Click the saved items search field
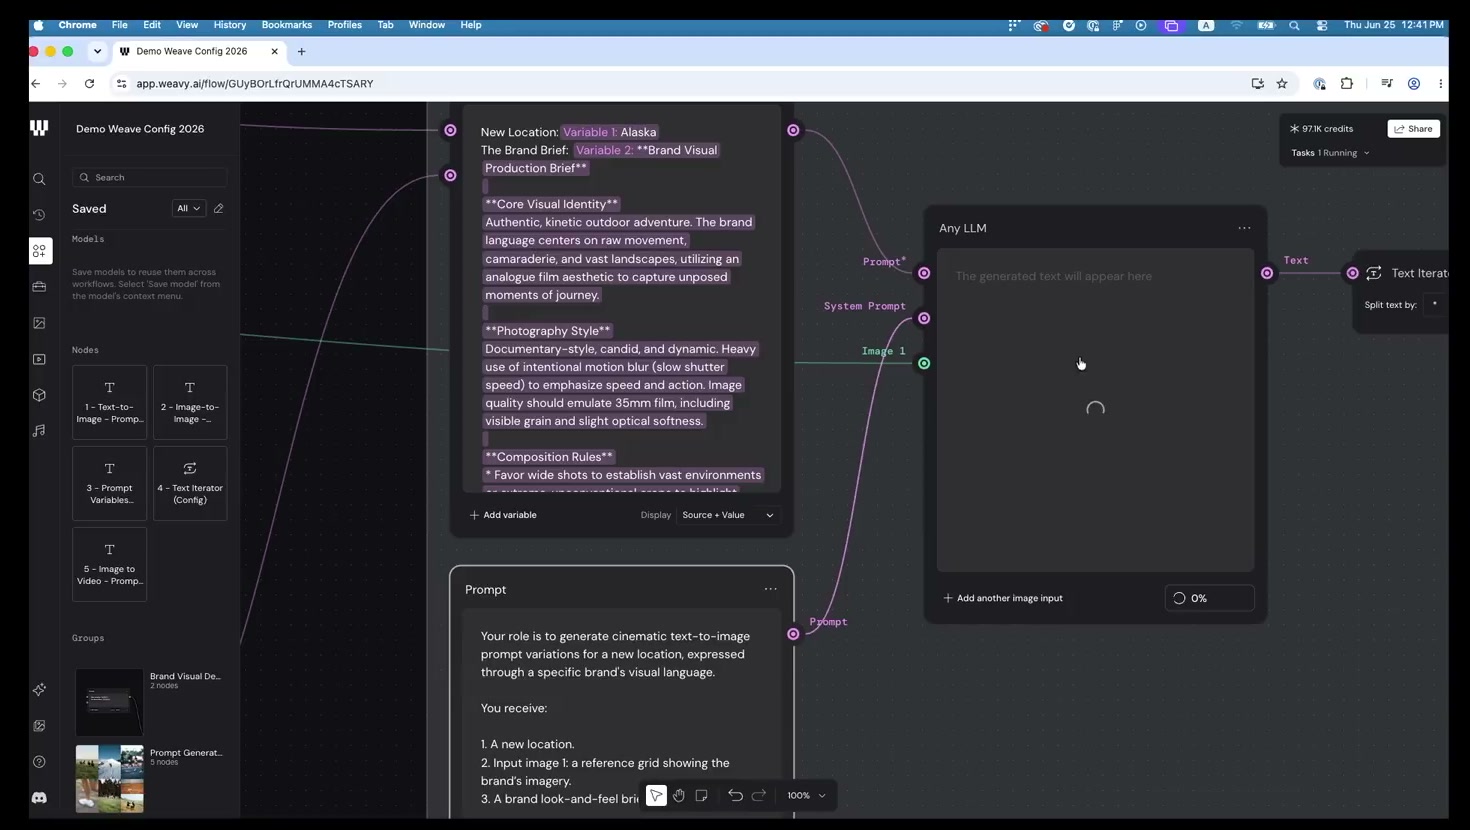Screen dimensions: 1470x830 (149, 177)
